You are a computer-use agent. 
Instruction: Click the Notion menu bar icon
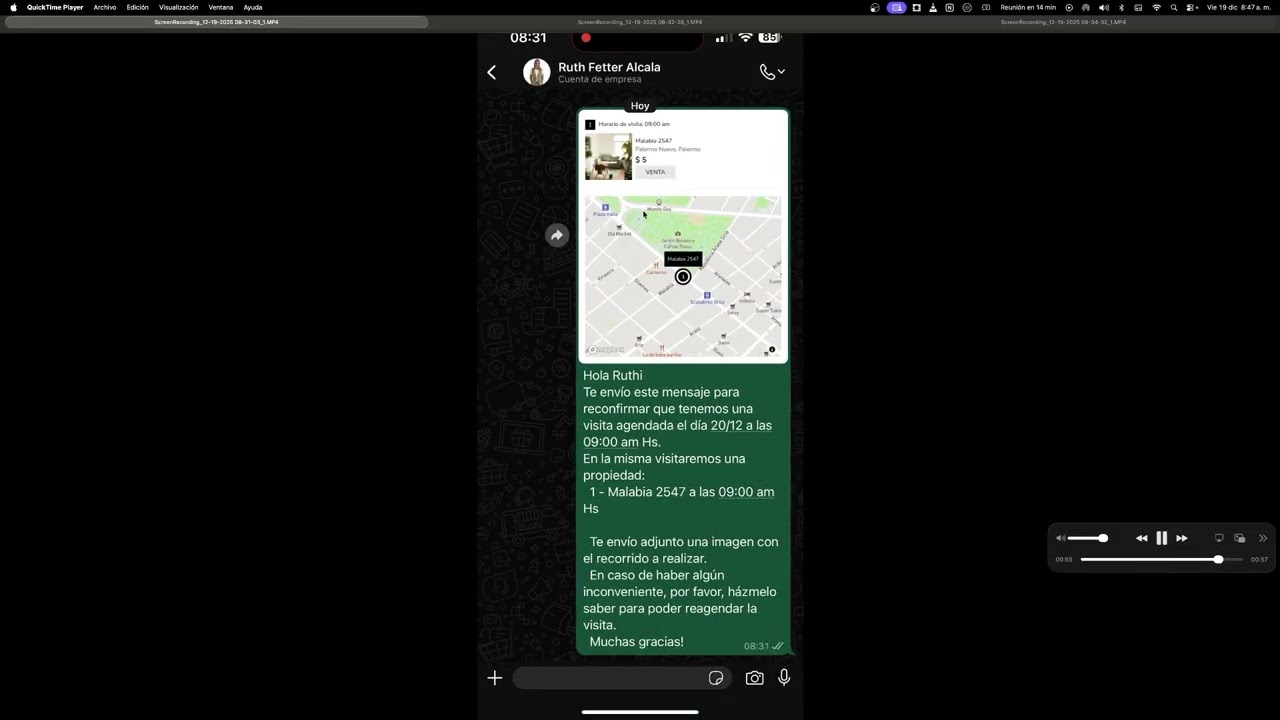pyautogui.click(x=949, y=7)
